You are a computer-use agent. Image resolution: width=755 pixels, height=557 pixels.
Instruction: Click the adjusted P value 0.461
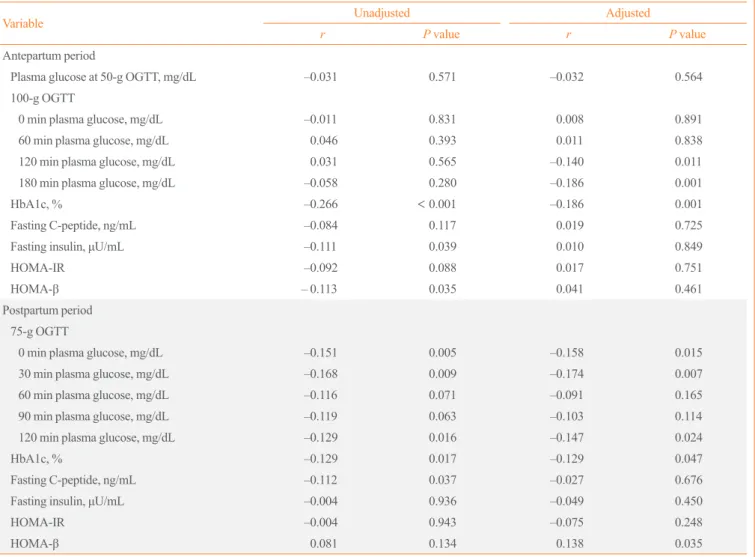tap(689, 289)
